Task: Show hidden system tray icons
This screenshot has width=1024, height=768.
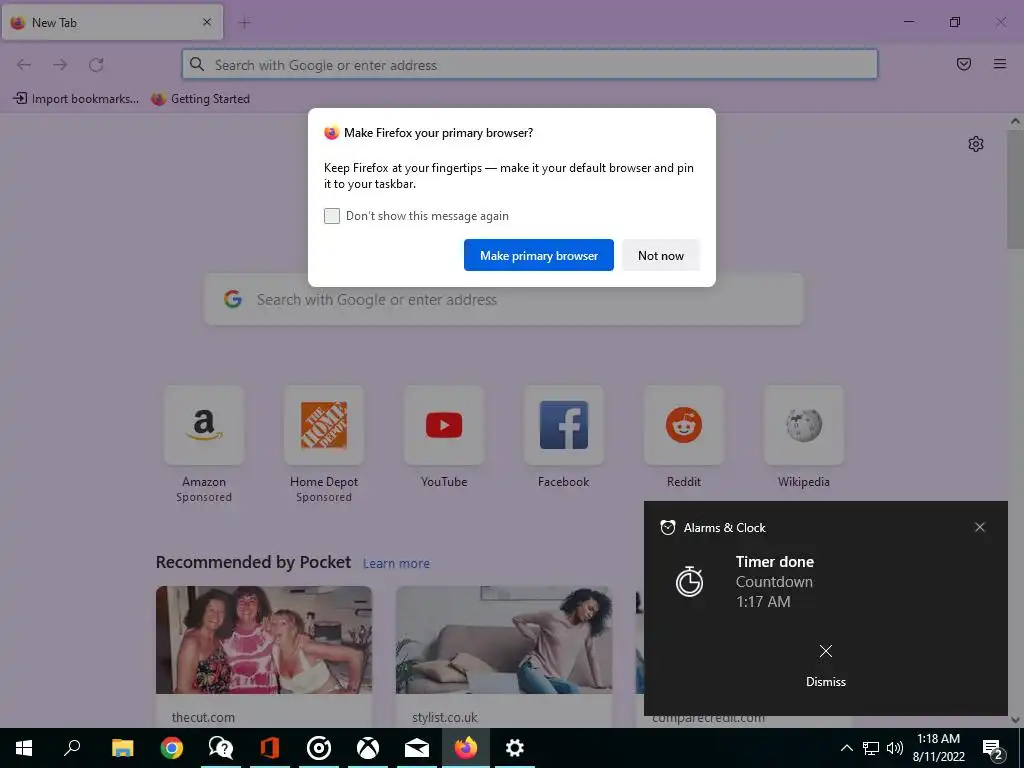Action: click(846, 748)
